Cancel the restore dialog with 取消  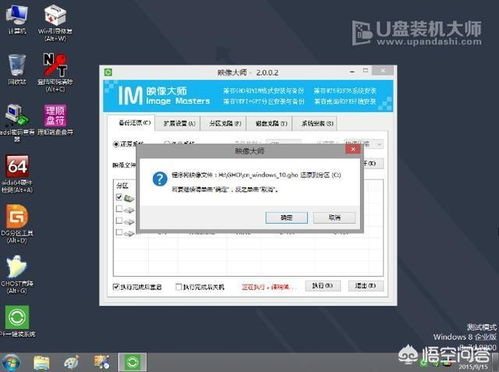coord(334,218)
